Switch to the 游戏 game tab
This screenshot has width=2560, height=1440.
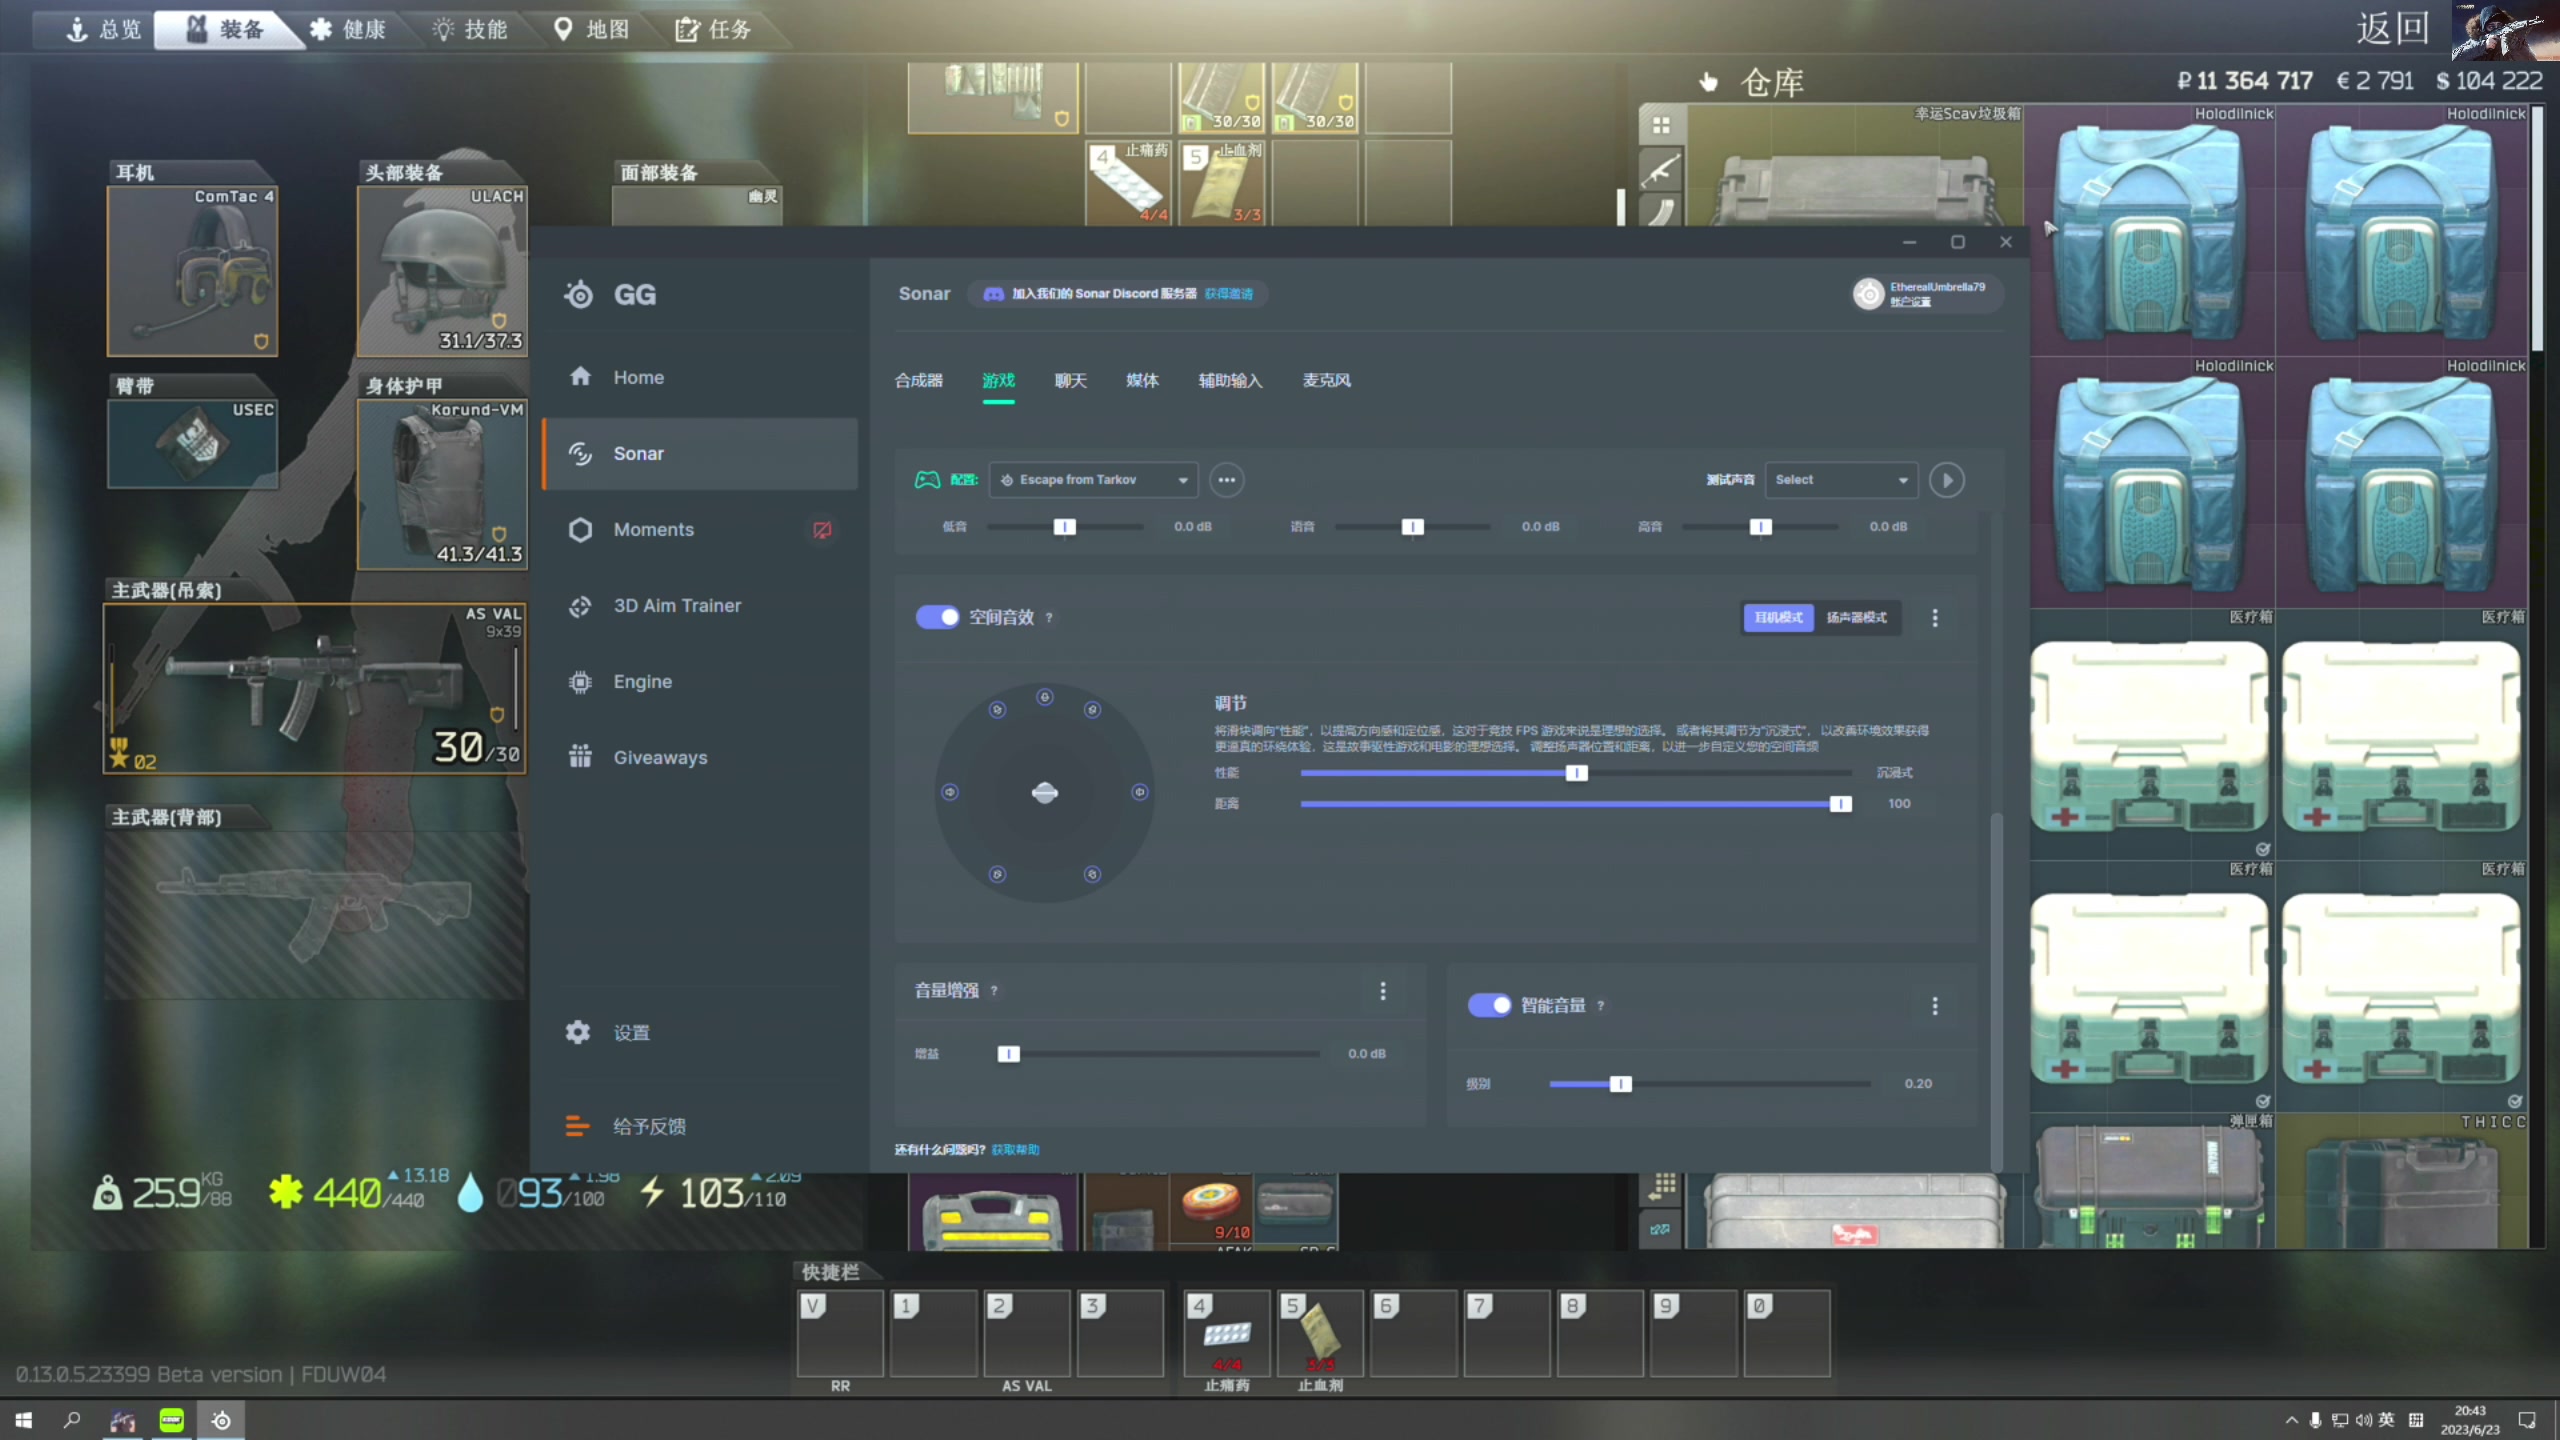click(998, 380)
